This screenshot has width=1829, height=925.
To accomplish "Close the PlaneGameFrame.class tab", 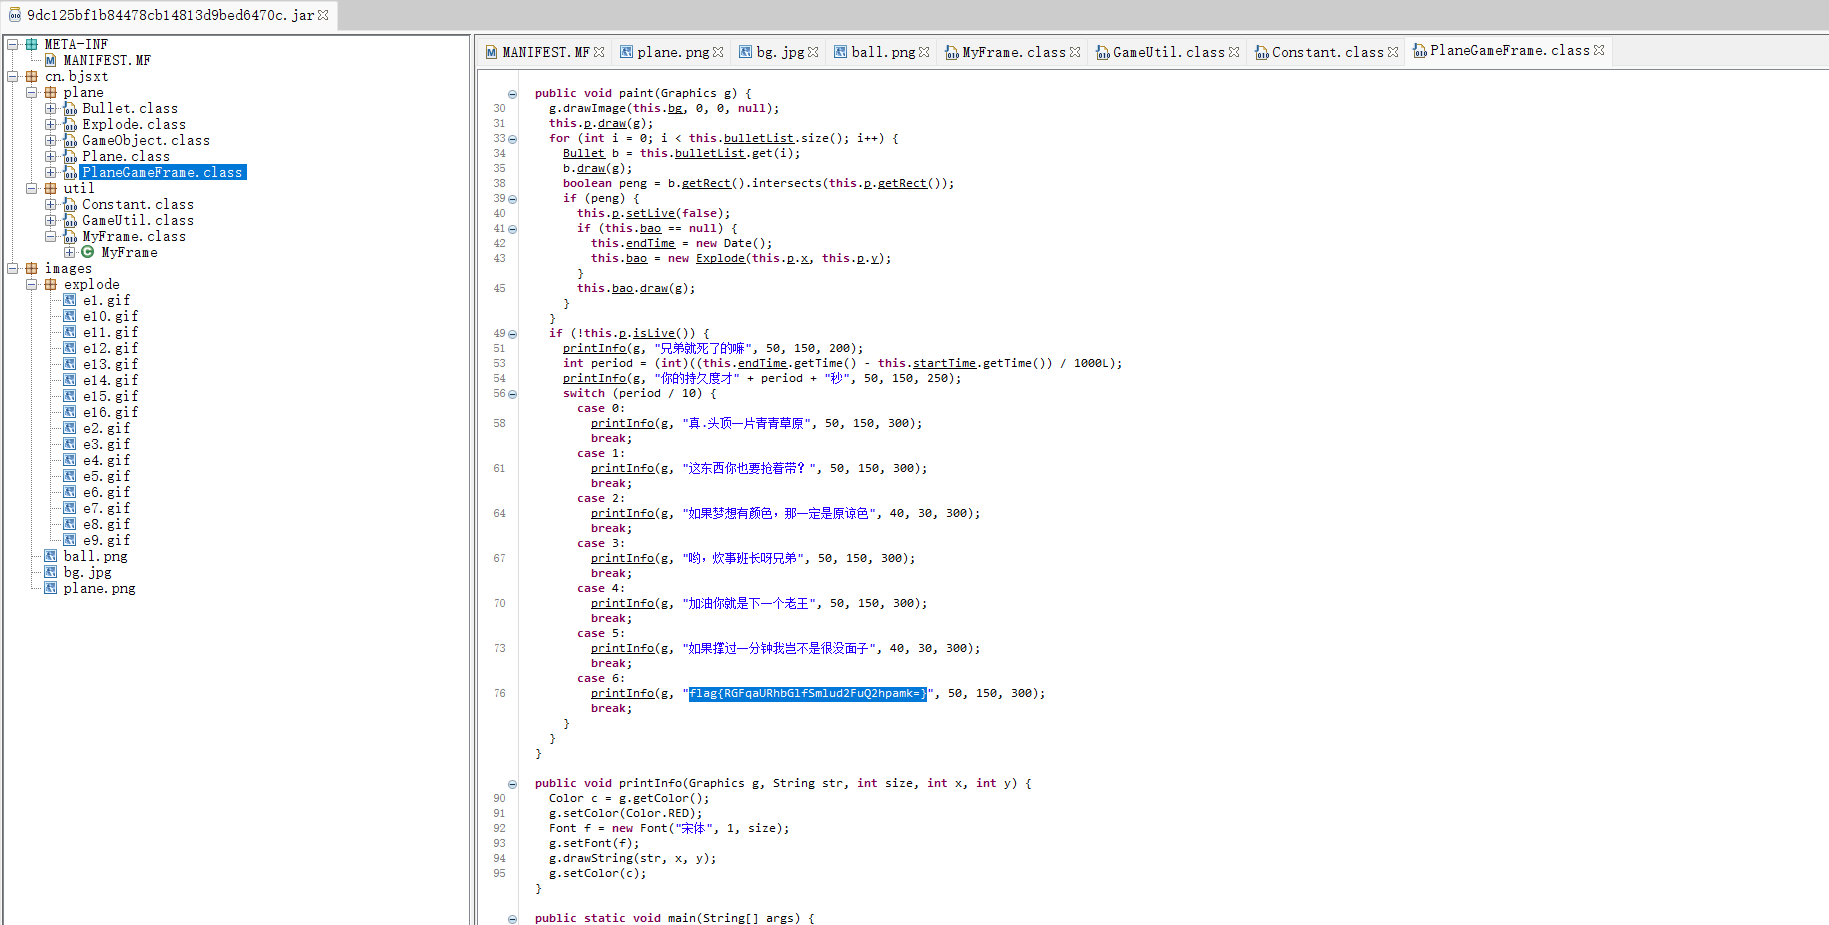I will coord(1599,50).
